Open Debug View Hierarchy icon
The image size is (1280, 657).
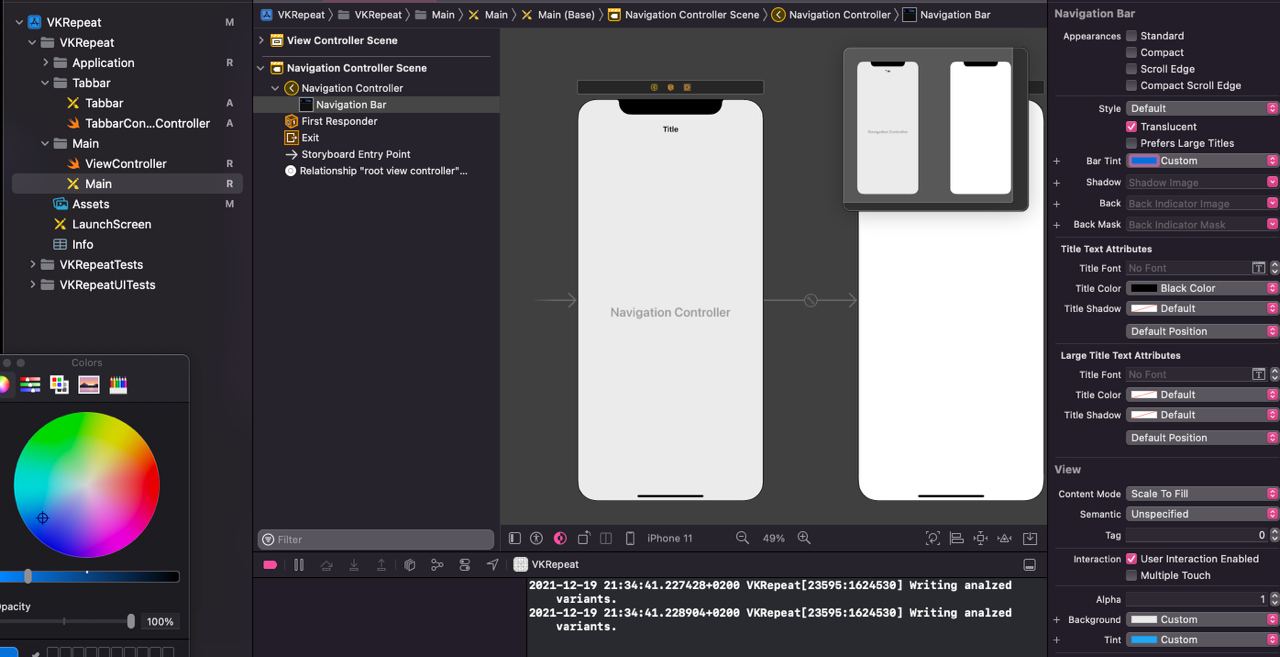click(409, 565)
